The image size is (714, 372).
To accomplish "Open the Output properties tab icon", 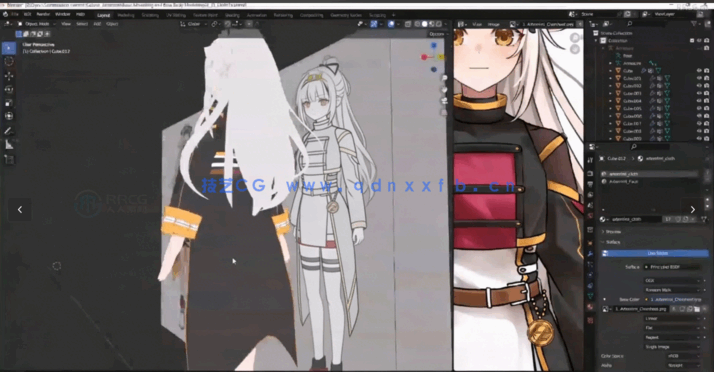I will pos(590,184).
